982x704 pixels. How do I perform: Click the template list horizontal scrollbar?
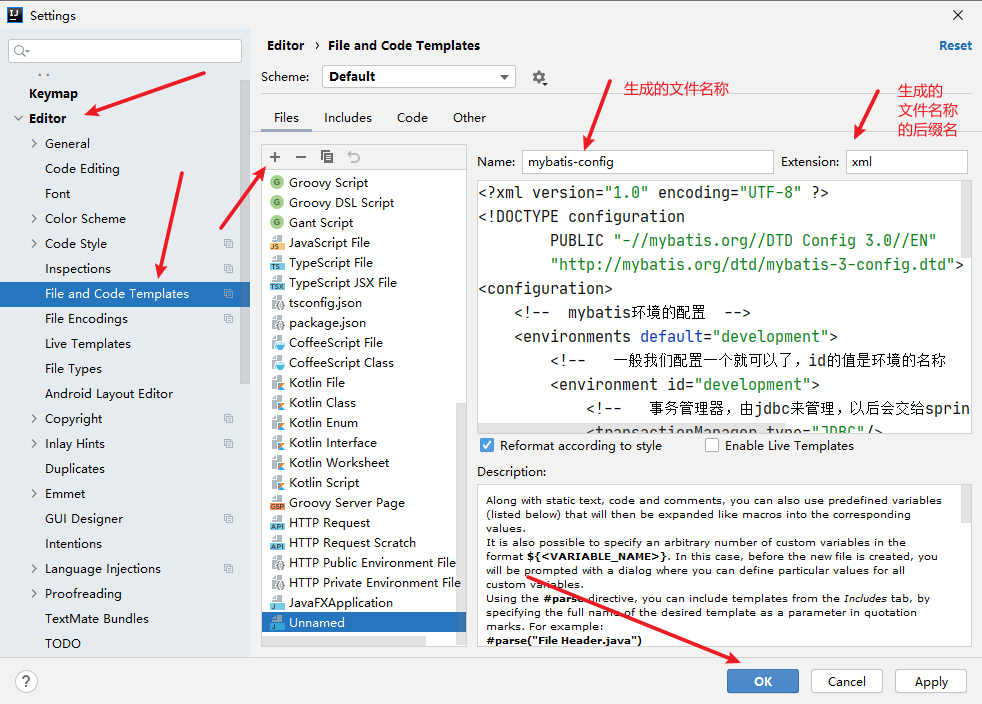click(x=344, y=641)
